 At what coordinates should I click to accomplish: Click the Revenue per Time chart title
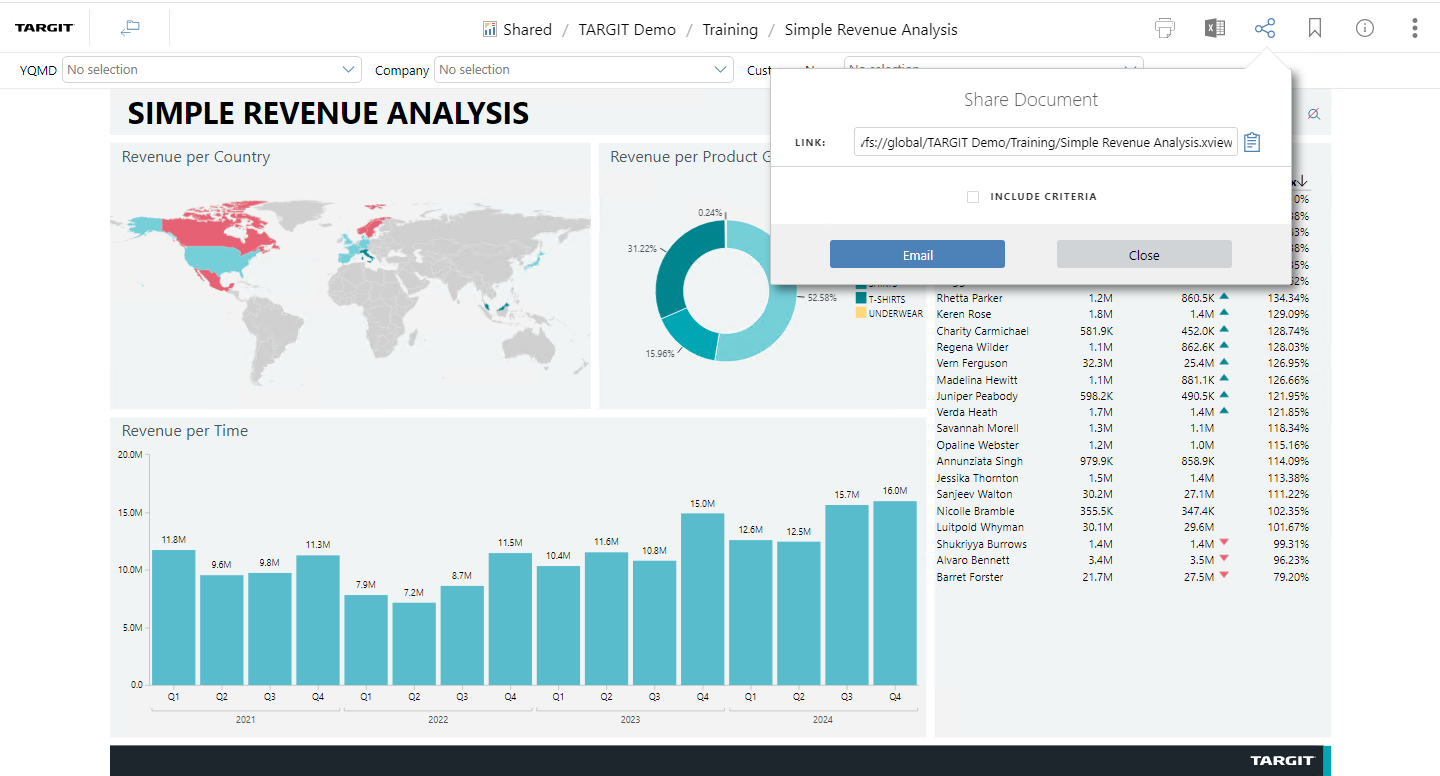click(x=185, y=431)
